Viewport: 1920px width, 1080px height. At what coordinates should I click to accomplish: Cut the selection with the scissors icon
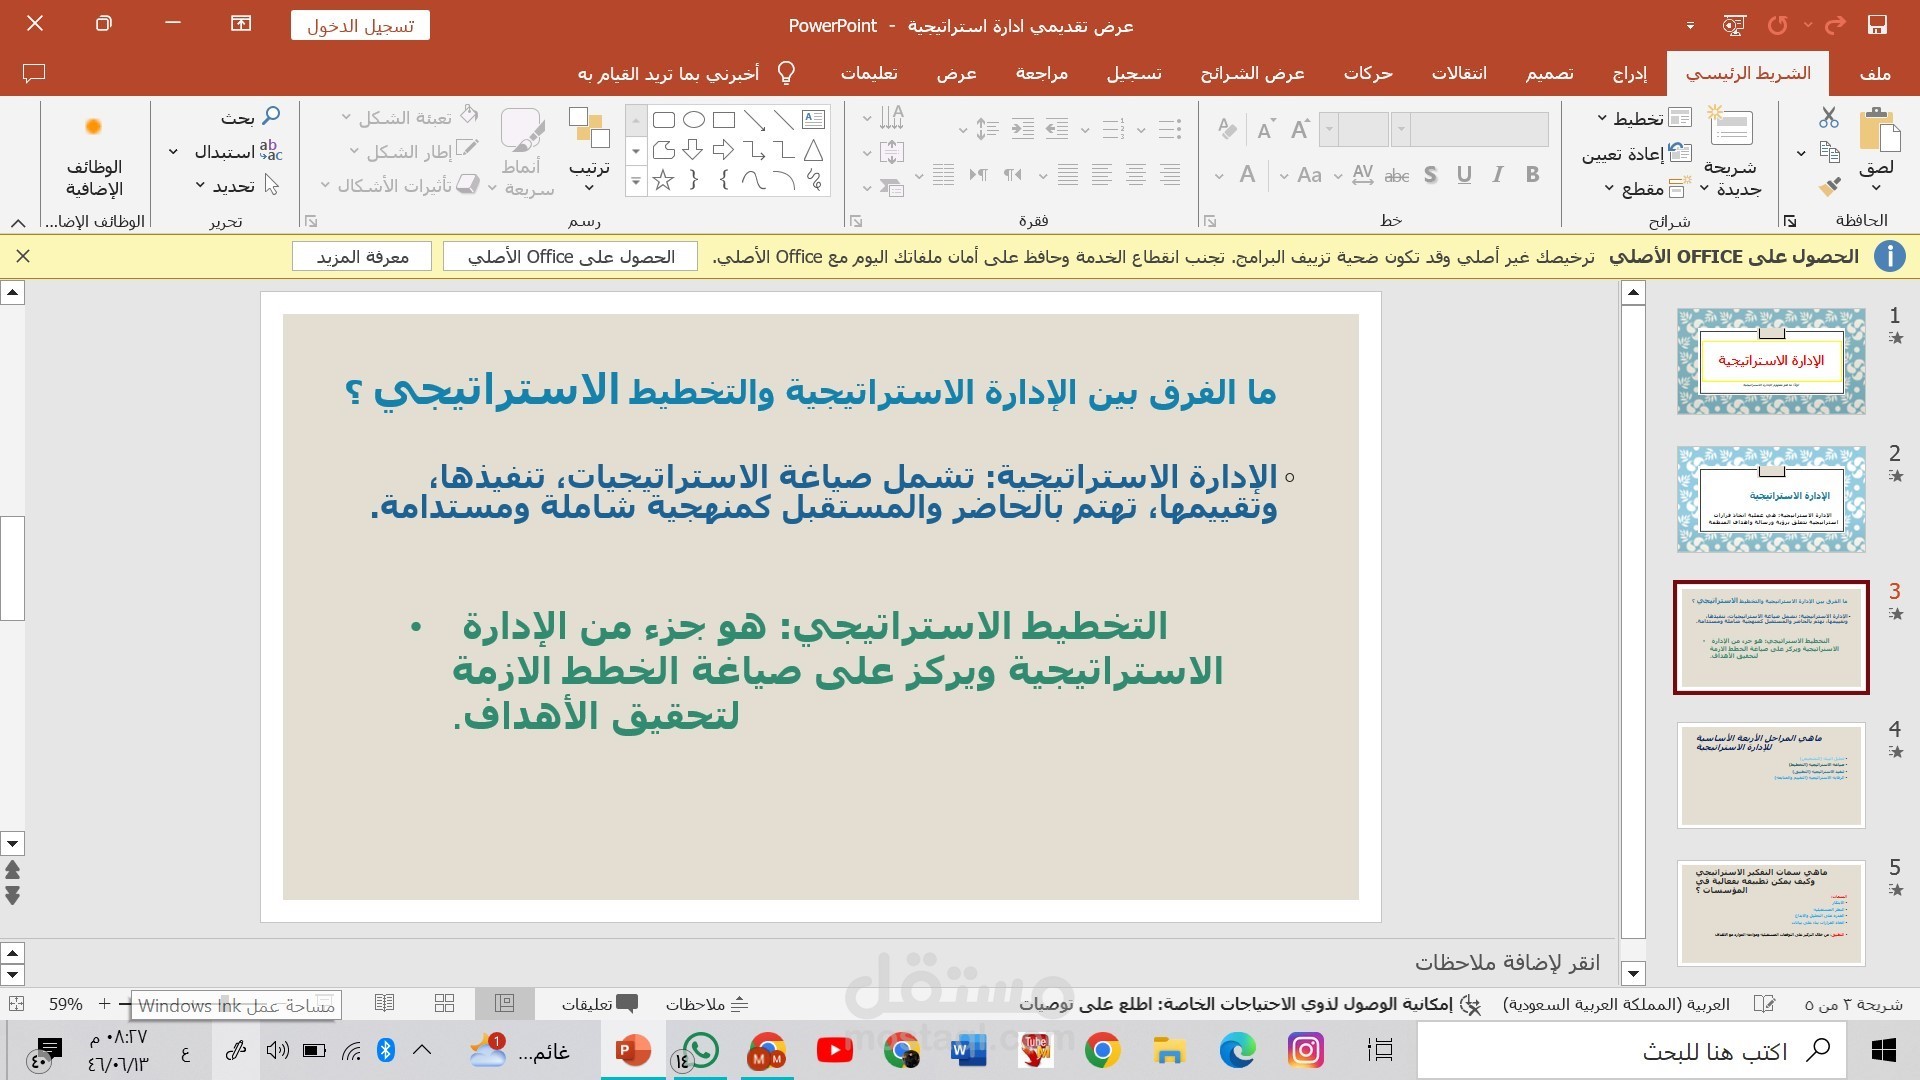click(1829, 118)
